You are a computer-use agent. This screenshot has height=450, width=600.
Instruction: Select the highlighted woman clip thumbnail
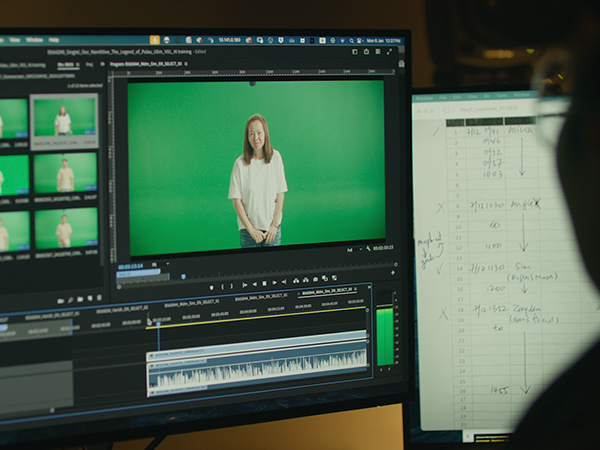64,117
